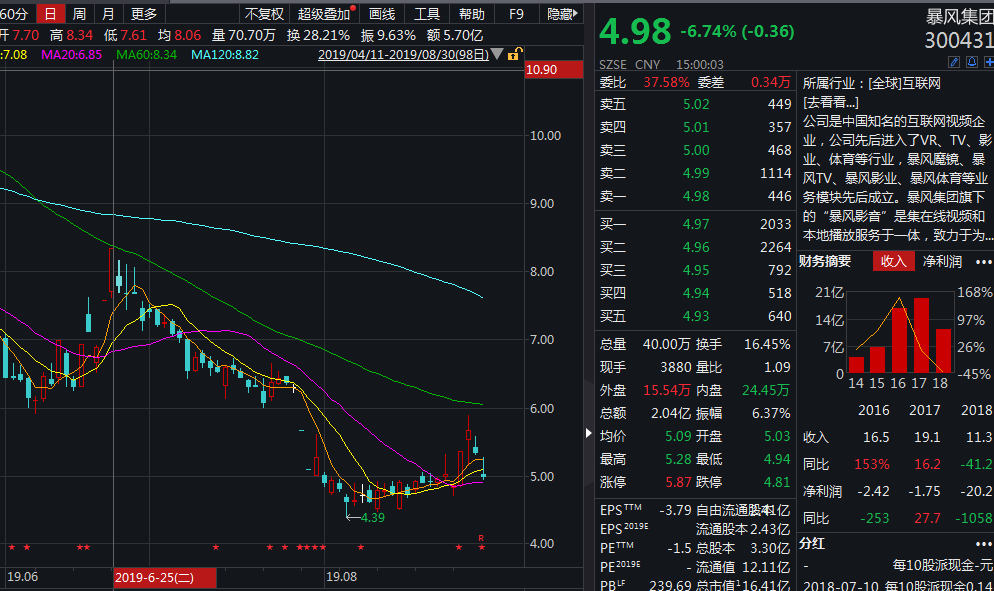Select the 卖五 5.02 order row
994x591 pixels.
click(x=695, y=104)
